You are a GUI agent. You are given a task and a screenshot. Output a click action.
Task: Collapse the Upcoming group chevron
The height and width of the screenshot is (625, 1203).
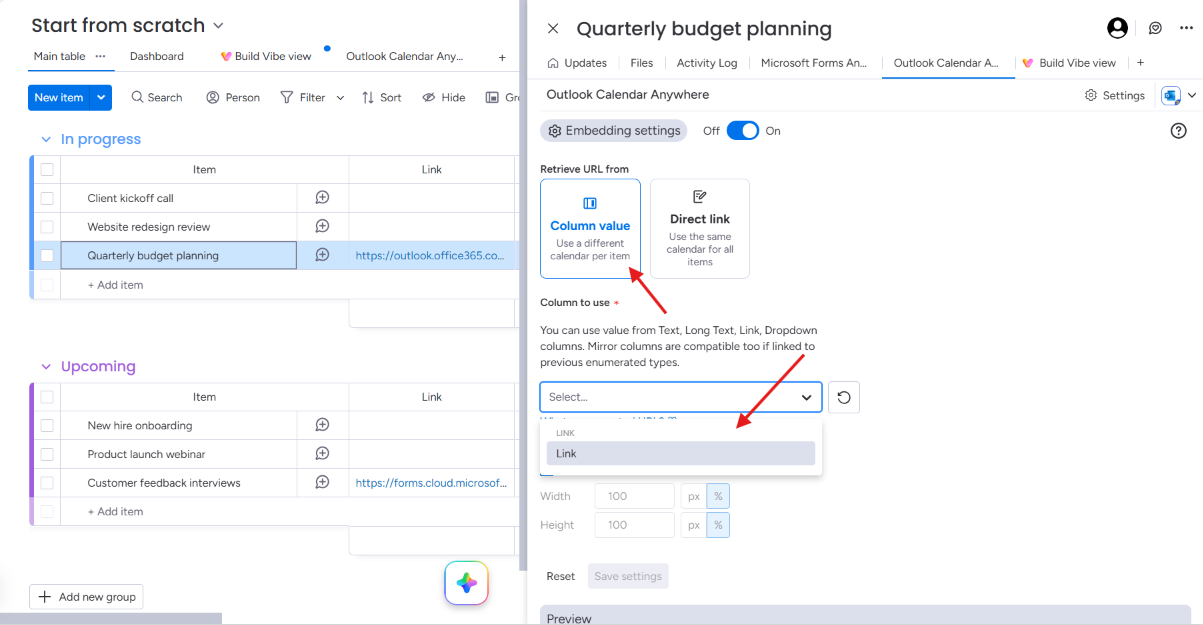[46, 367]
